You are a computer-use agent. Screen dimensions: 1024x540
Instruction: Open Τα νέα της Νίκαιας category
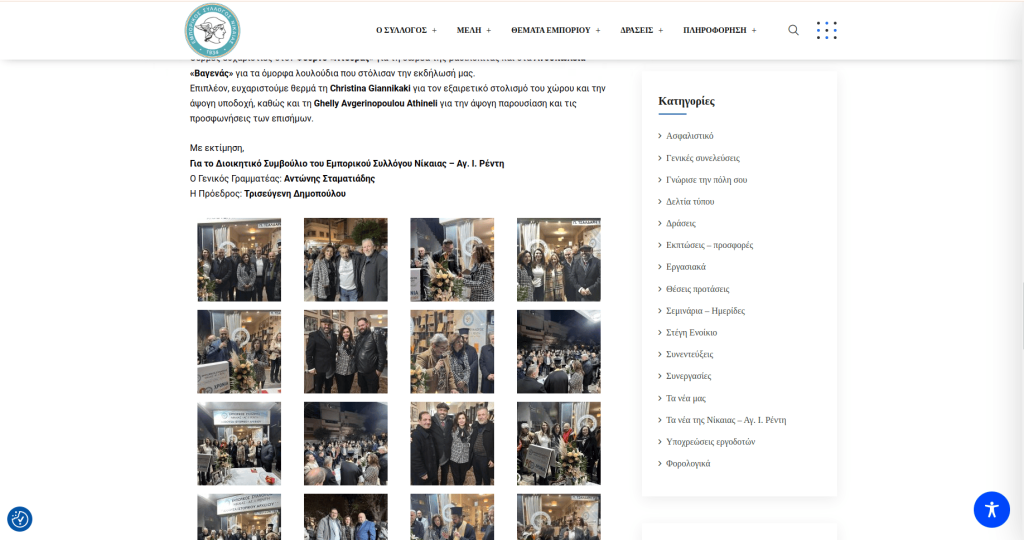[726, 420]
